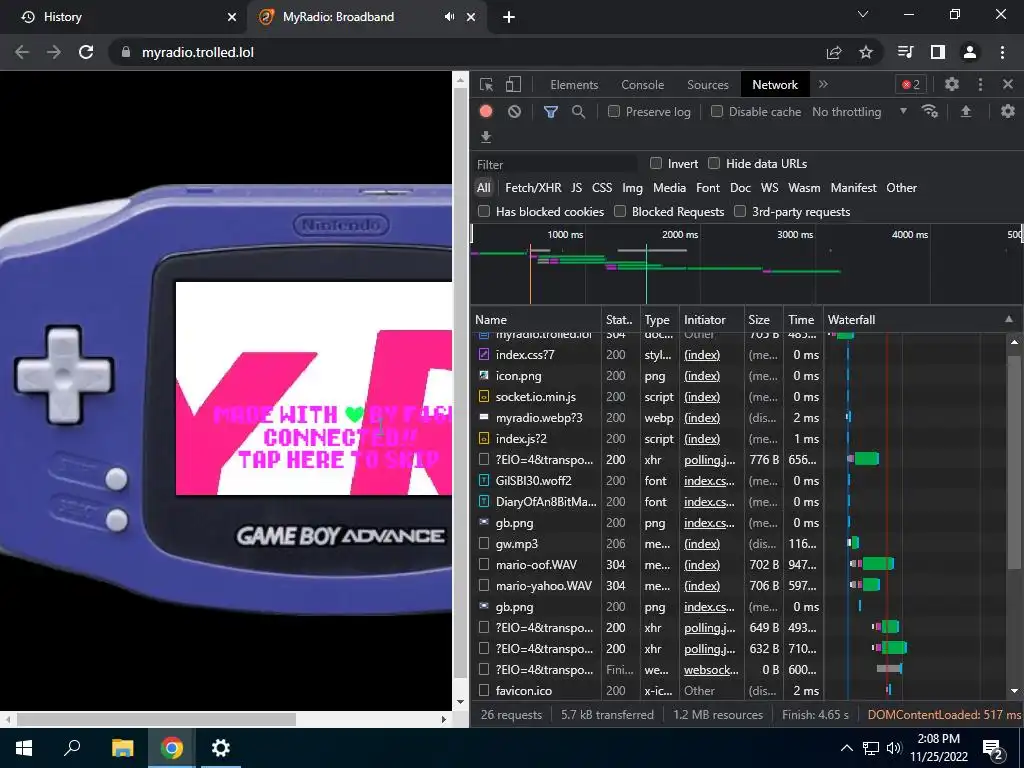Open polling.js initiator for 776 B request
The height and width of the screenshot is (768, 1024).
(x=709, y=460)
